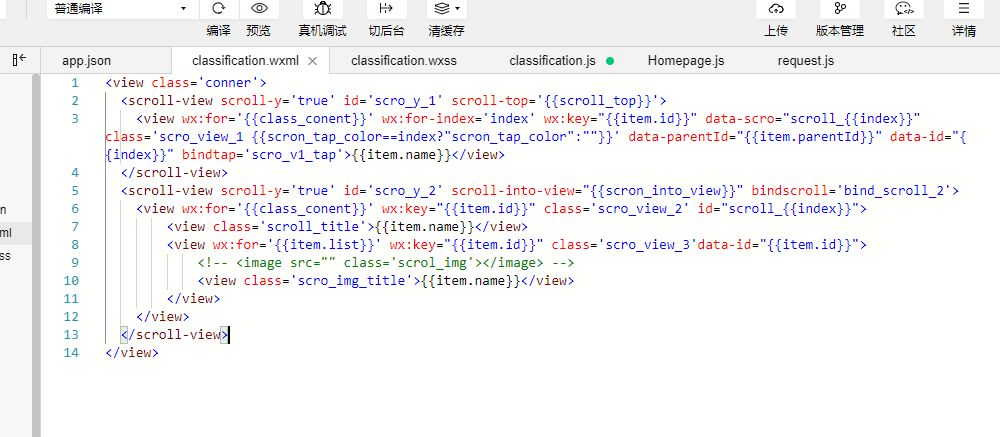Open version management branch icon
Screen dimensions: 1000x437
pos(840,8)
